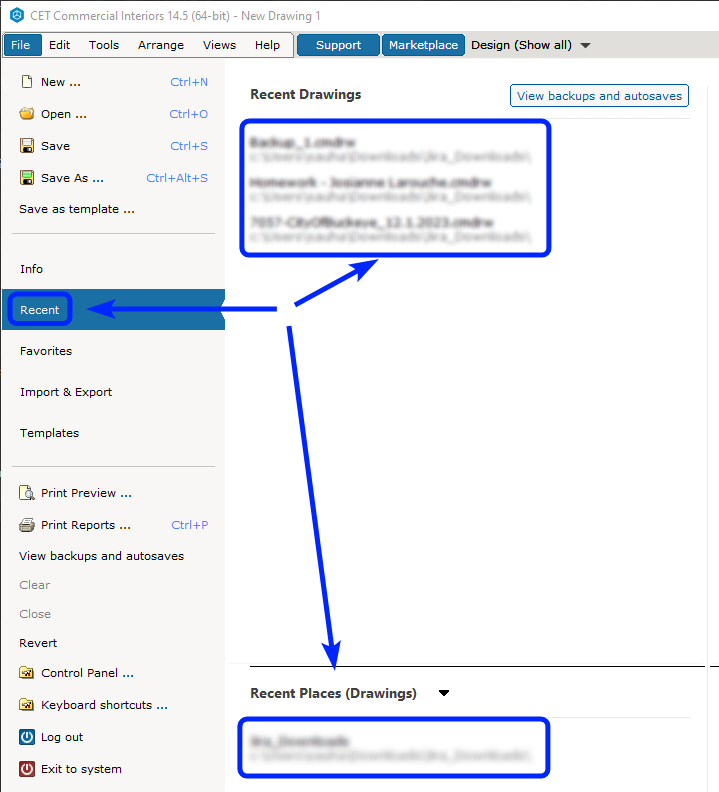Screen dimensions: 719x792
Task: Open the recent place folder entry
Action: coord(390,748)
